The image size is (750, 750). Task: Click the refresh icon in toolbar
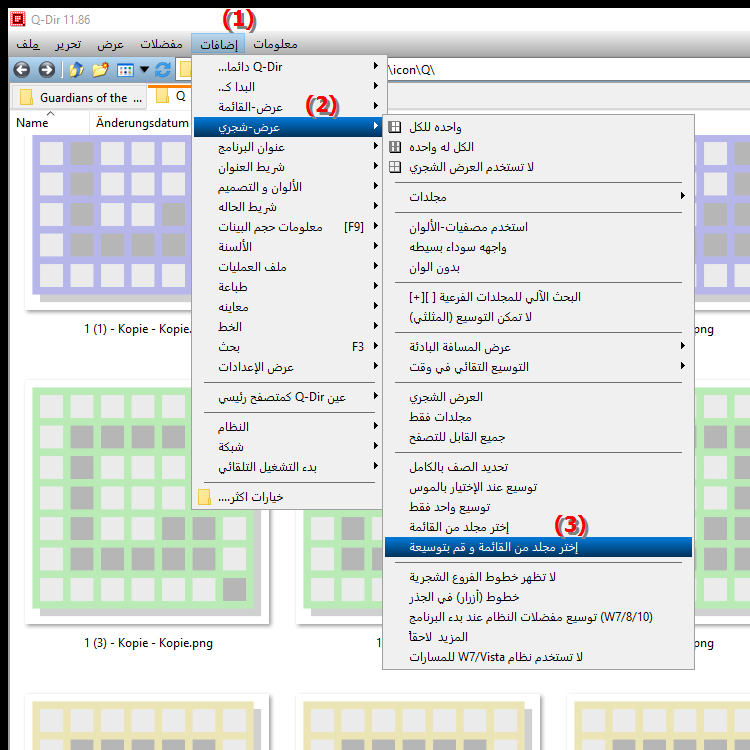pyautogui.click(x=163, y=70)
